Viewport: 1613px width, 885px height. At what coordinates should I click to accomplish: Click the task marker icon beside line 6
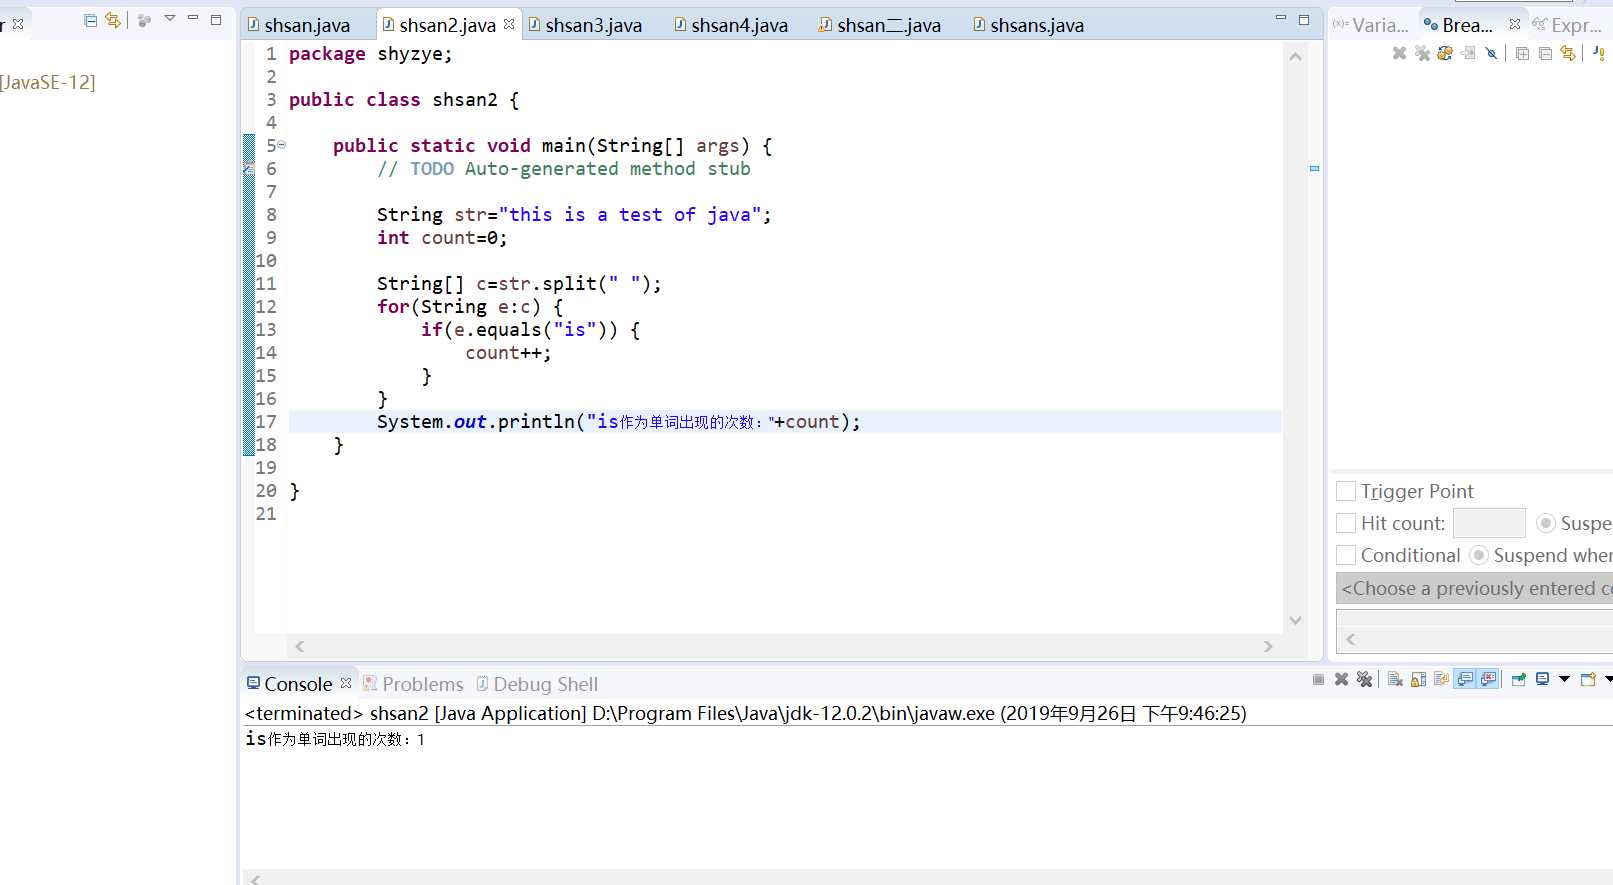coord(249,169)
